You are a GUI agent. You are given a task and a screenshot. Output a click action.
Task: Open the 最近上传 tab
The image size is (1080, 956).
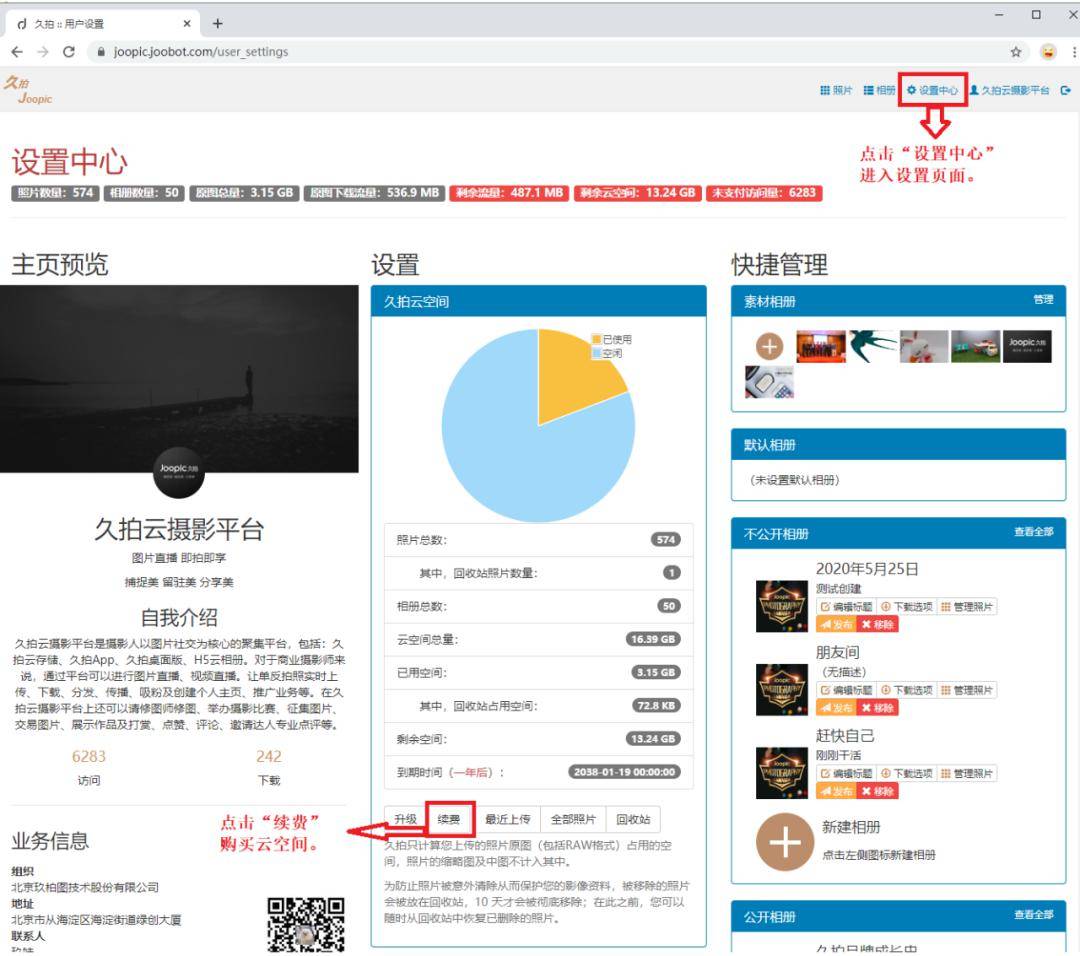(x=508, y=819)
